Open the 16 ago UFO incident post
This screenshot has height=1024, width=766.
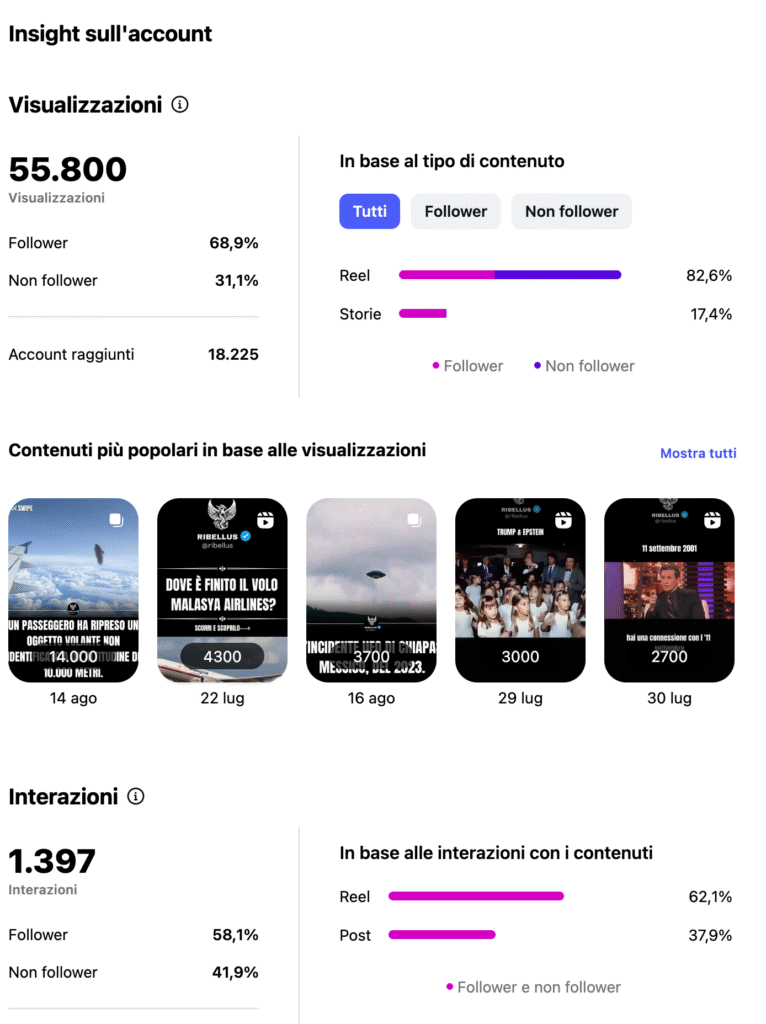coord(371,590)
